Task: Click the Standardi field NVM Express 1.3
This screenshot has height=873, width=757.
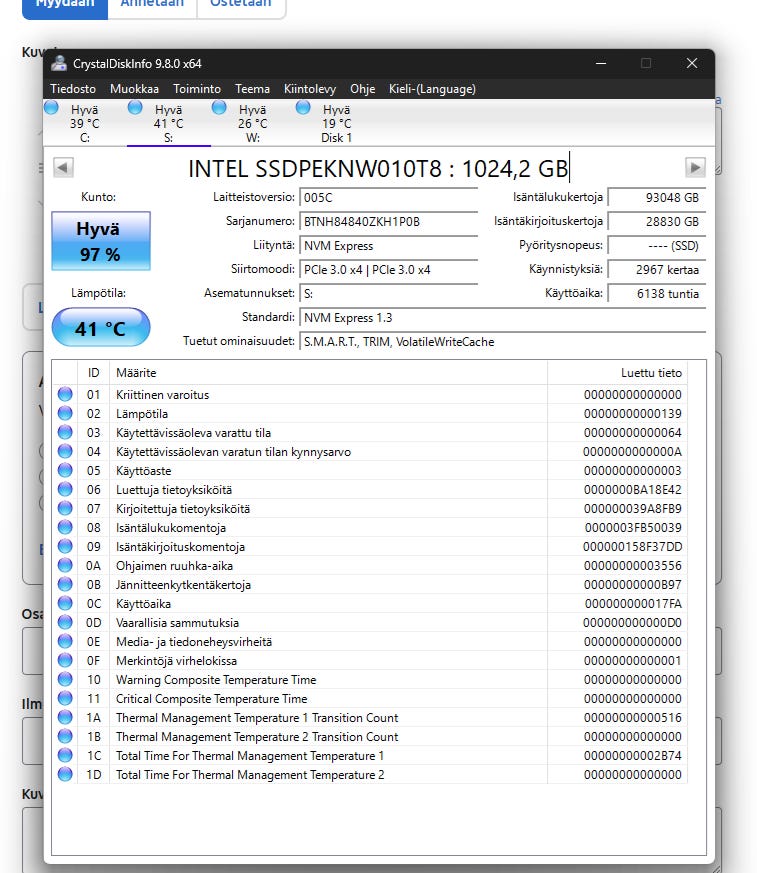Action: click(503, 318)
